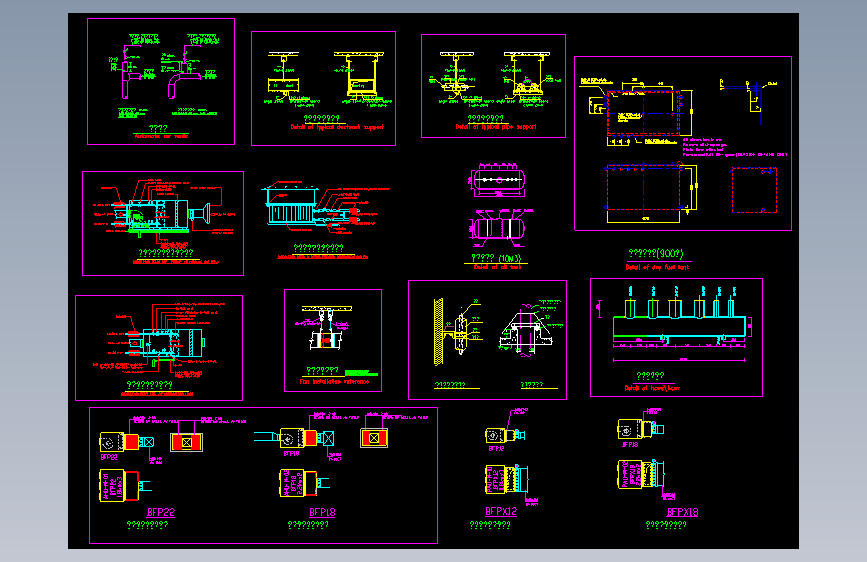Select the Automatic air vents detail frame

click(x=161, y=81)
